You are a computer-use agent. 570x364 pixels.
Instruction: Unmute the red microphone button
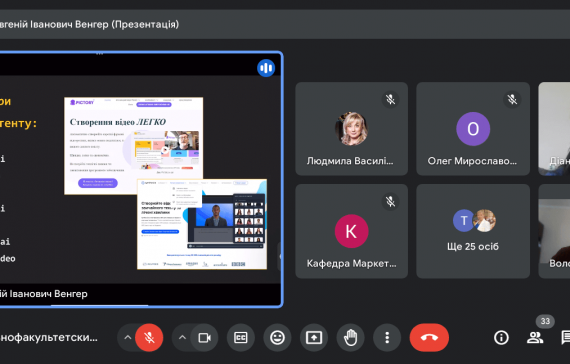(x=149, y=338)
